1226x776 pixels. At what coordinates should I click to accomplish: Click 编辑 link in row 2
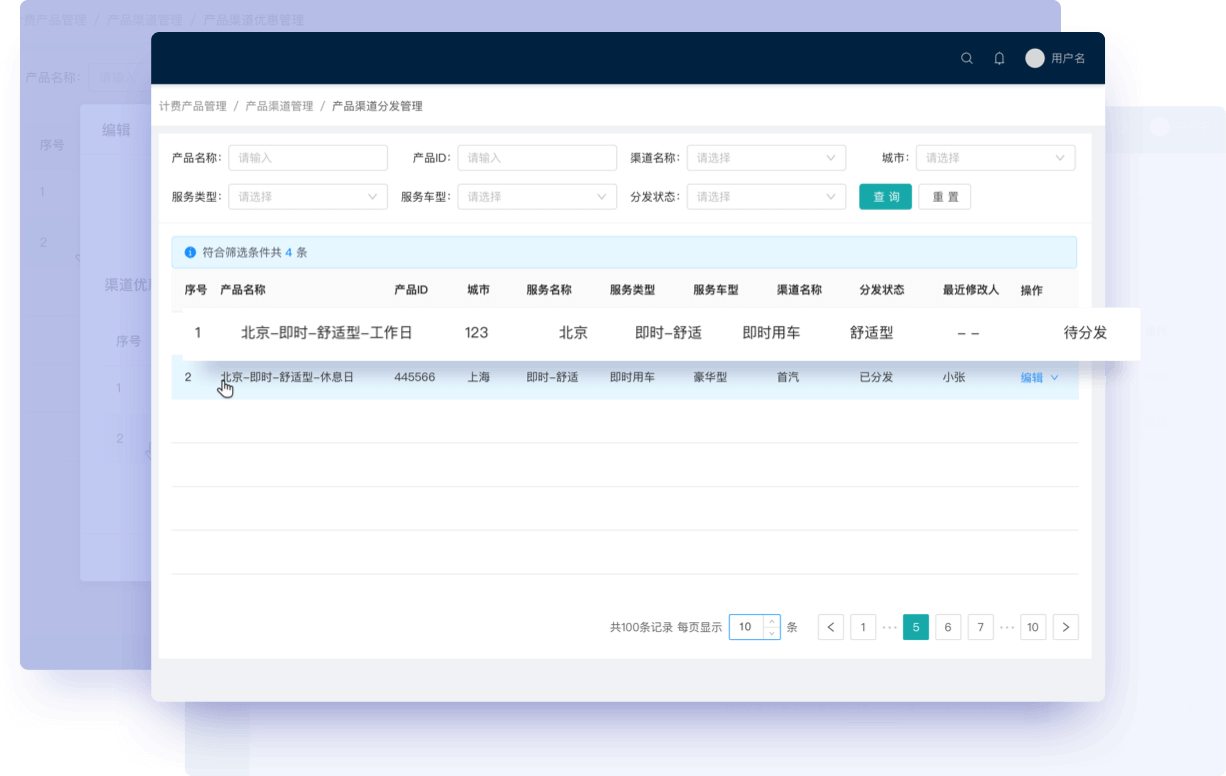click(x=1031, y=378)
